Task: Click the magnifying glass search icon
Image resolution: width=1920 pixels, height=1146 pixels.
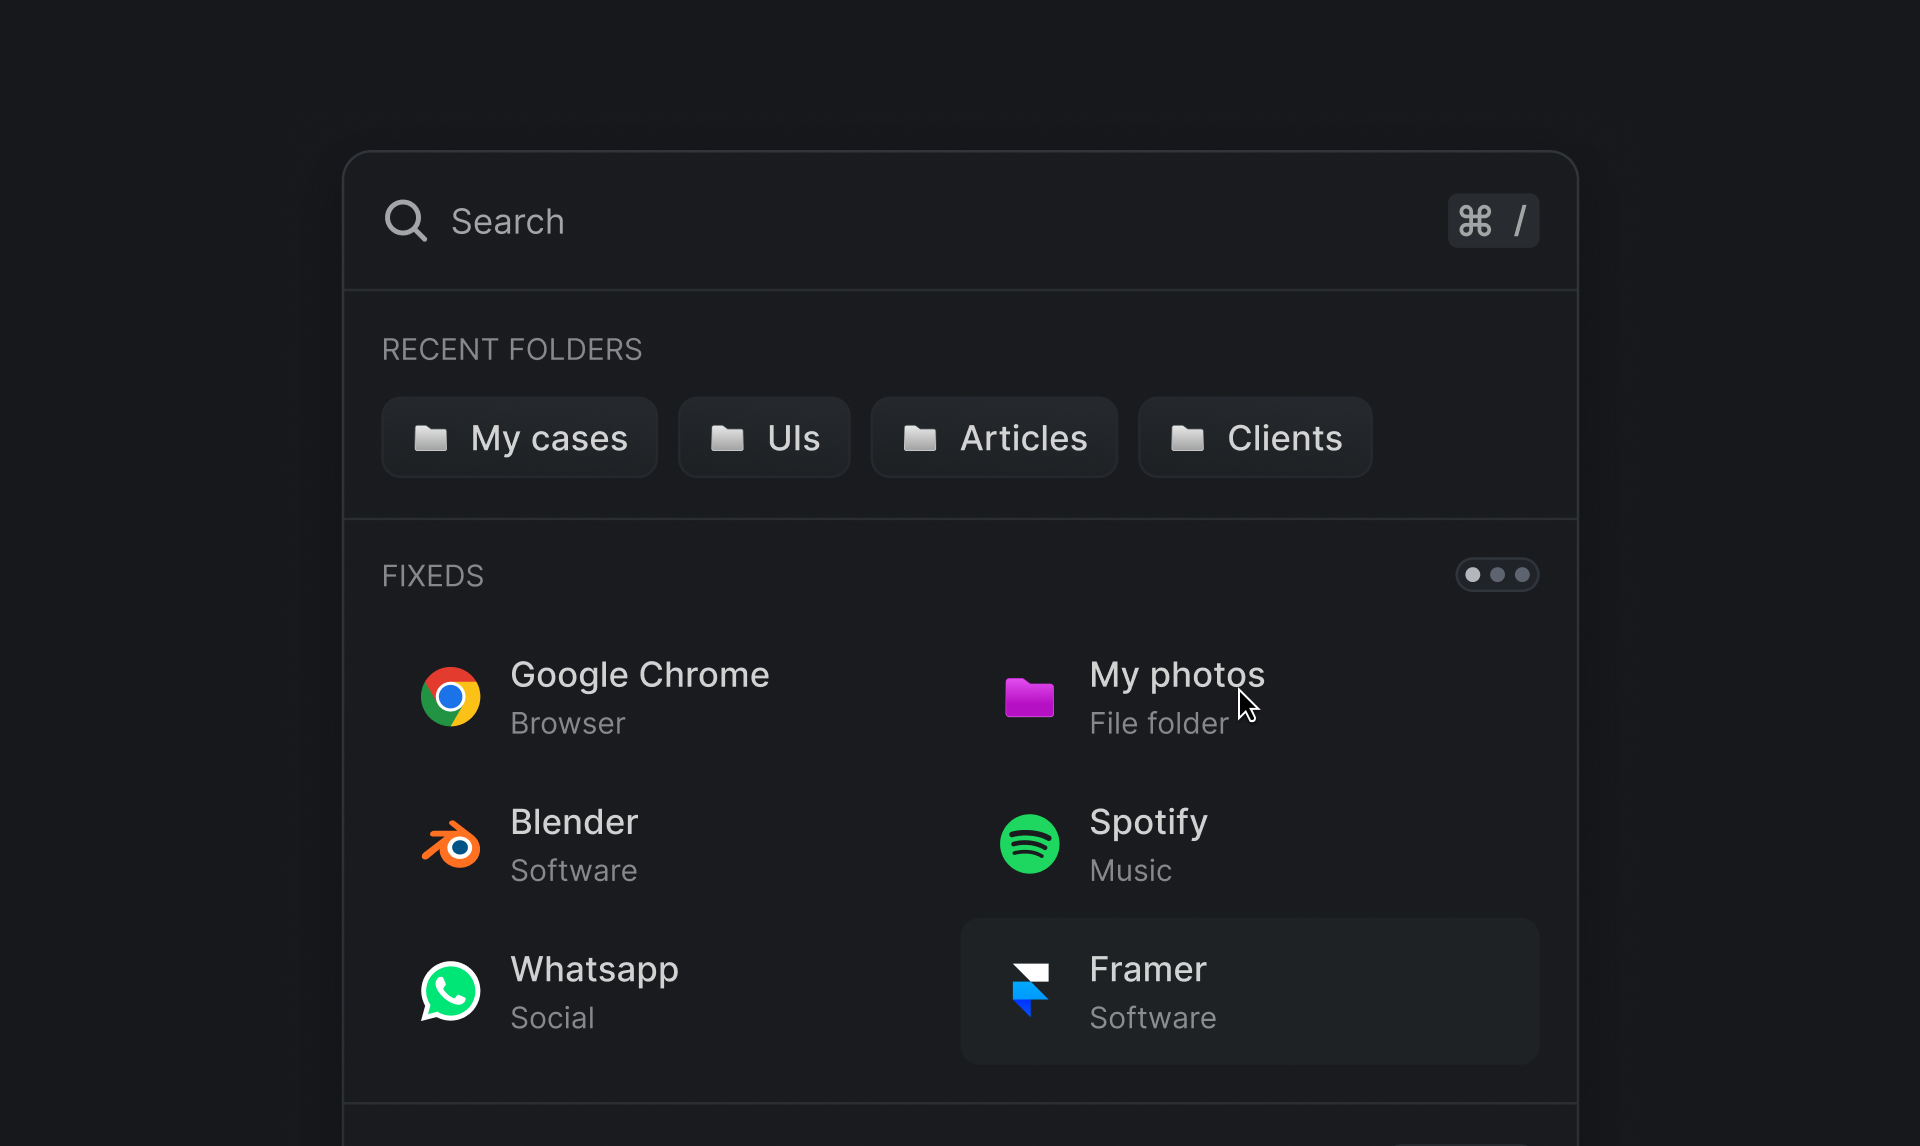Action: coord(405,221)
